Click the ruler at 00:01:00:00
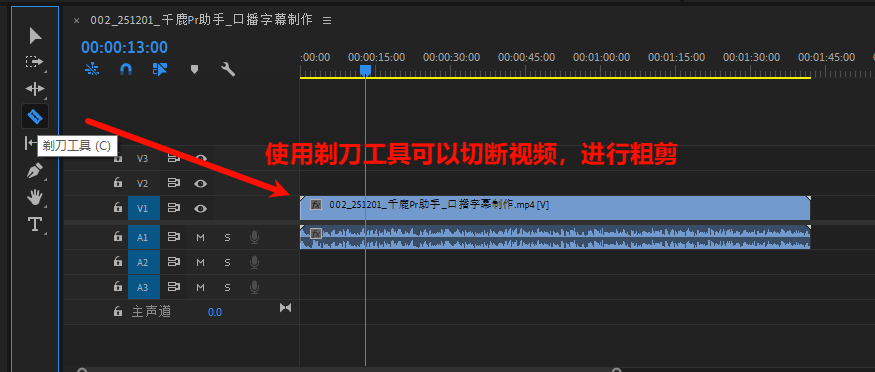 click(x=601, y=57)
